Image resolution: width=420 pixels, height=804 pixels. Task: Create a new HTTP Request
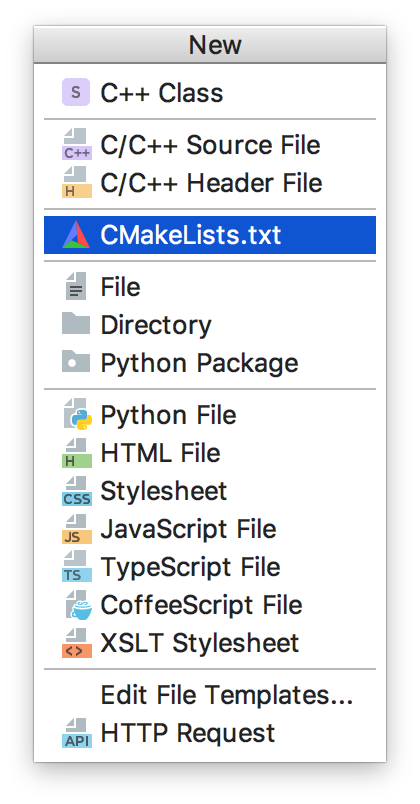tap(210, 732)
